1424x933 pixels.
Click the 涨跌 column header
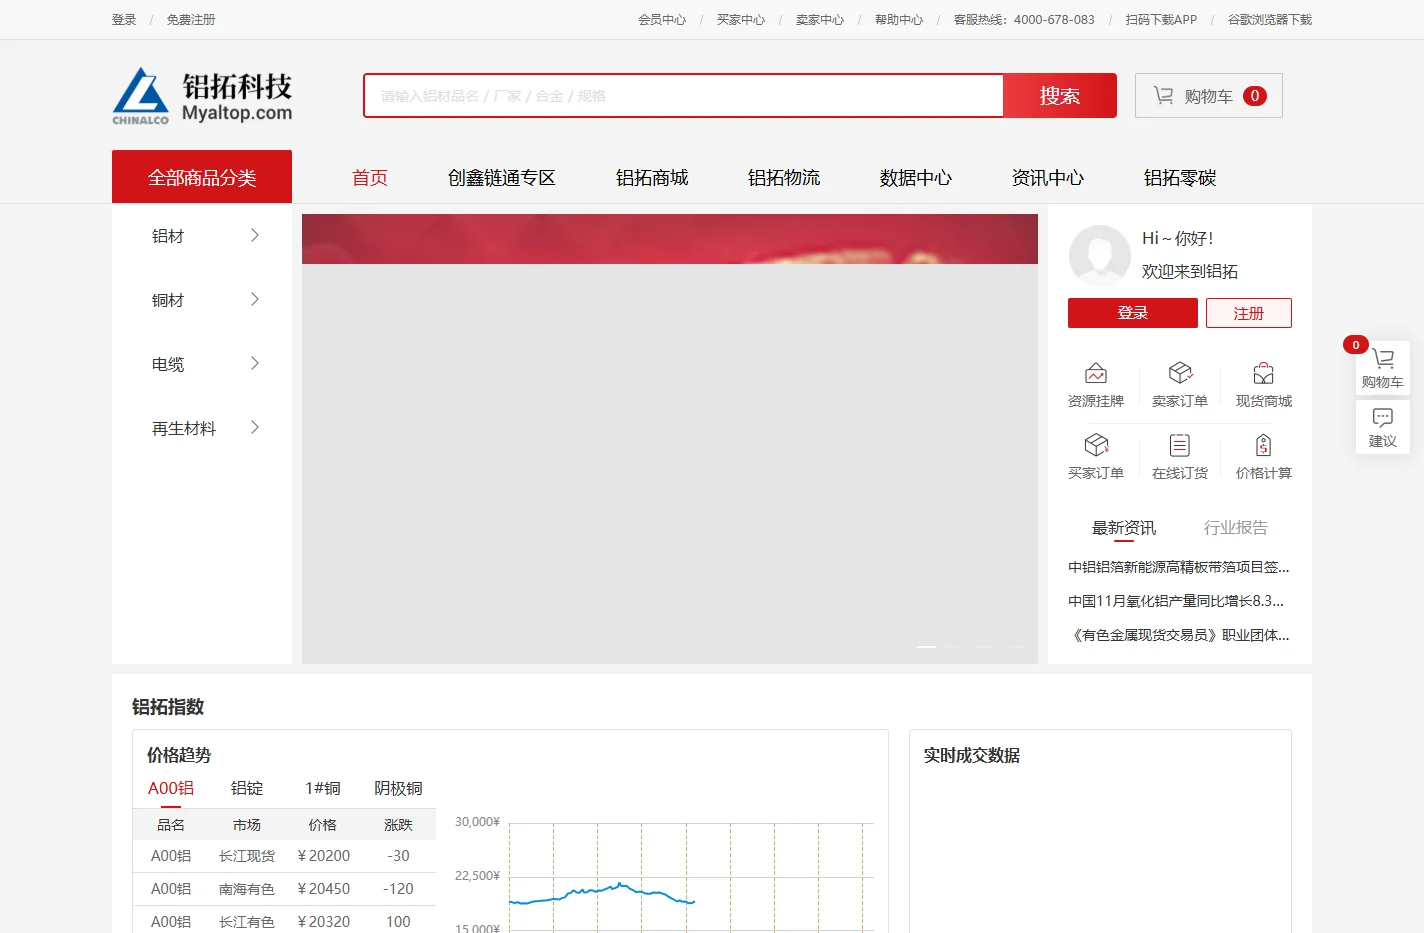point(398,825)
